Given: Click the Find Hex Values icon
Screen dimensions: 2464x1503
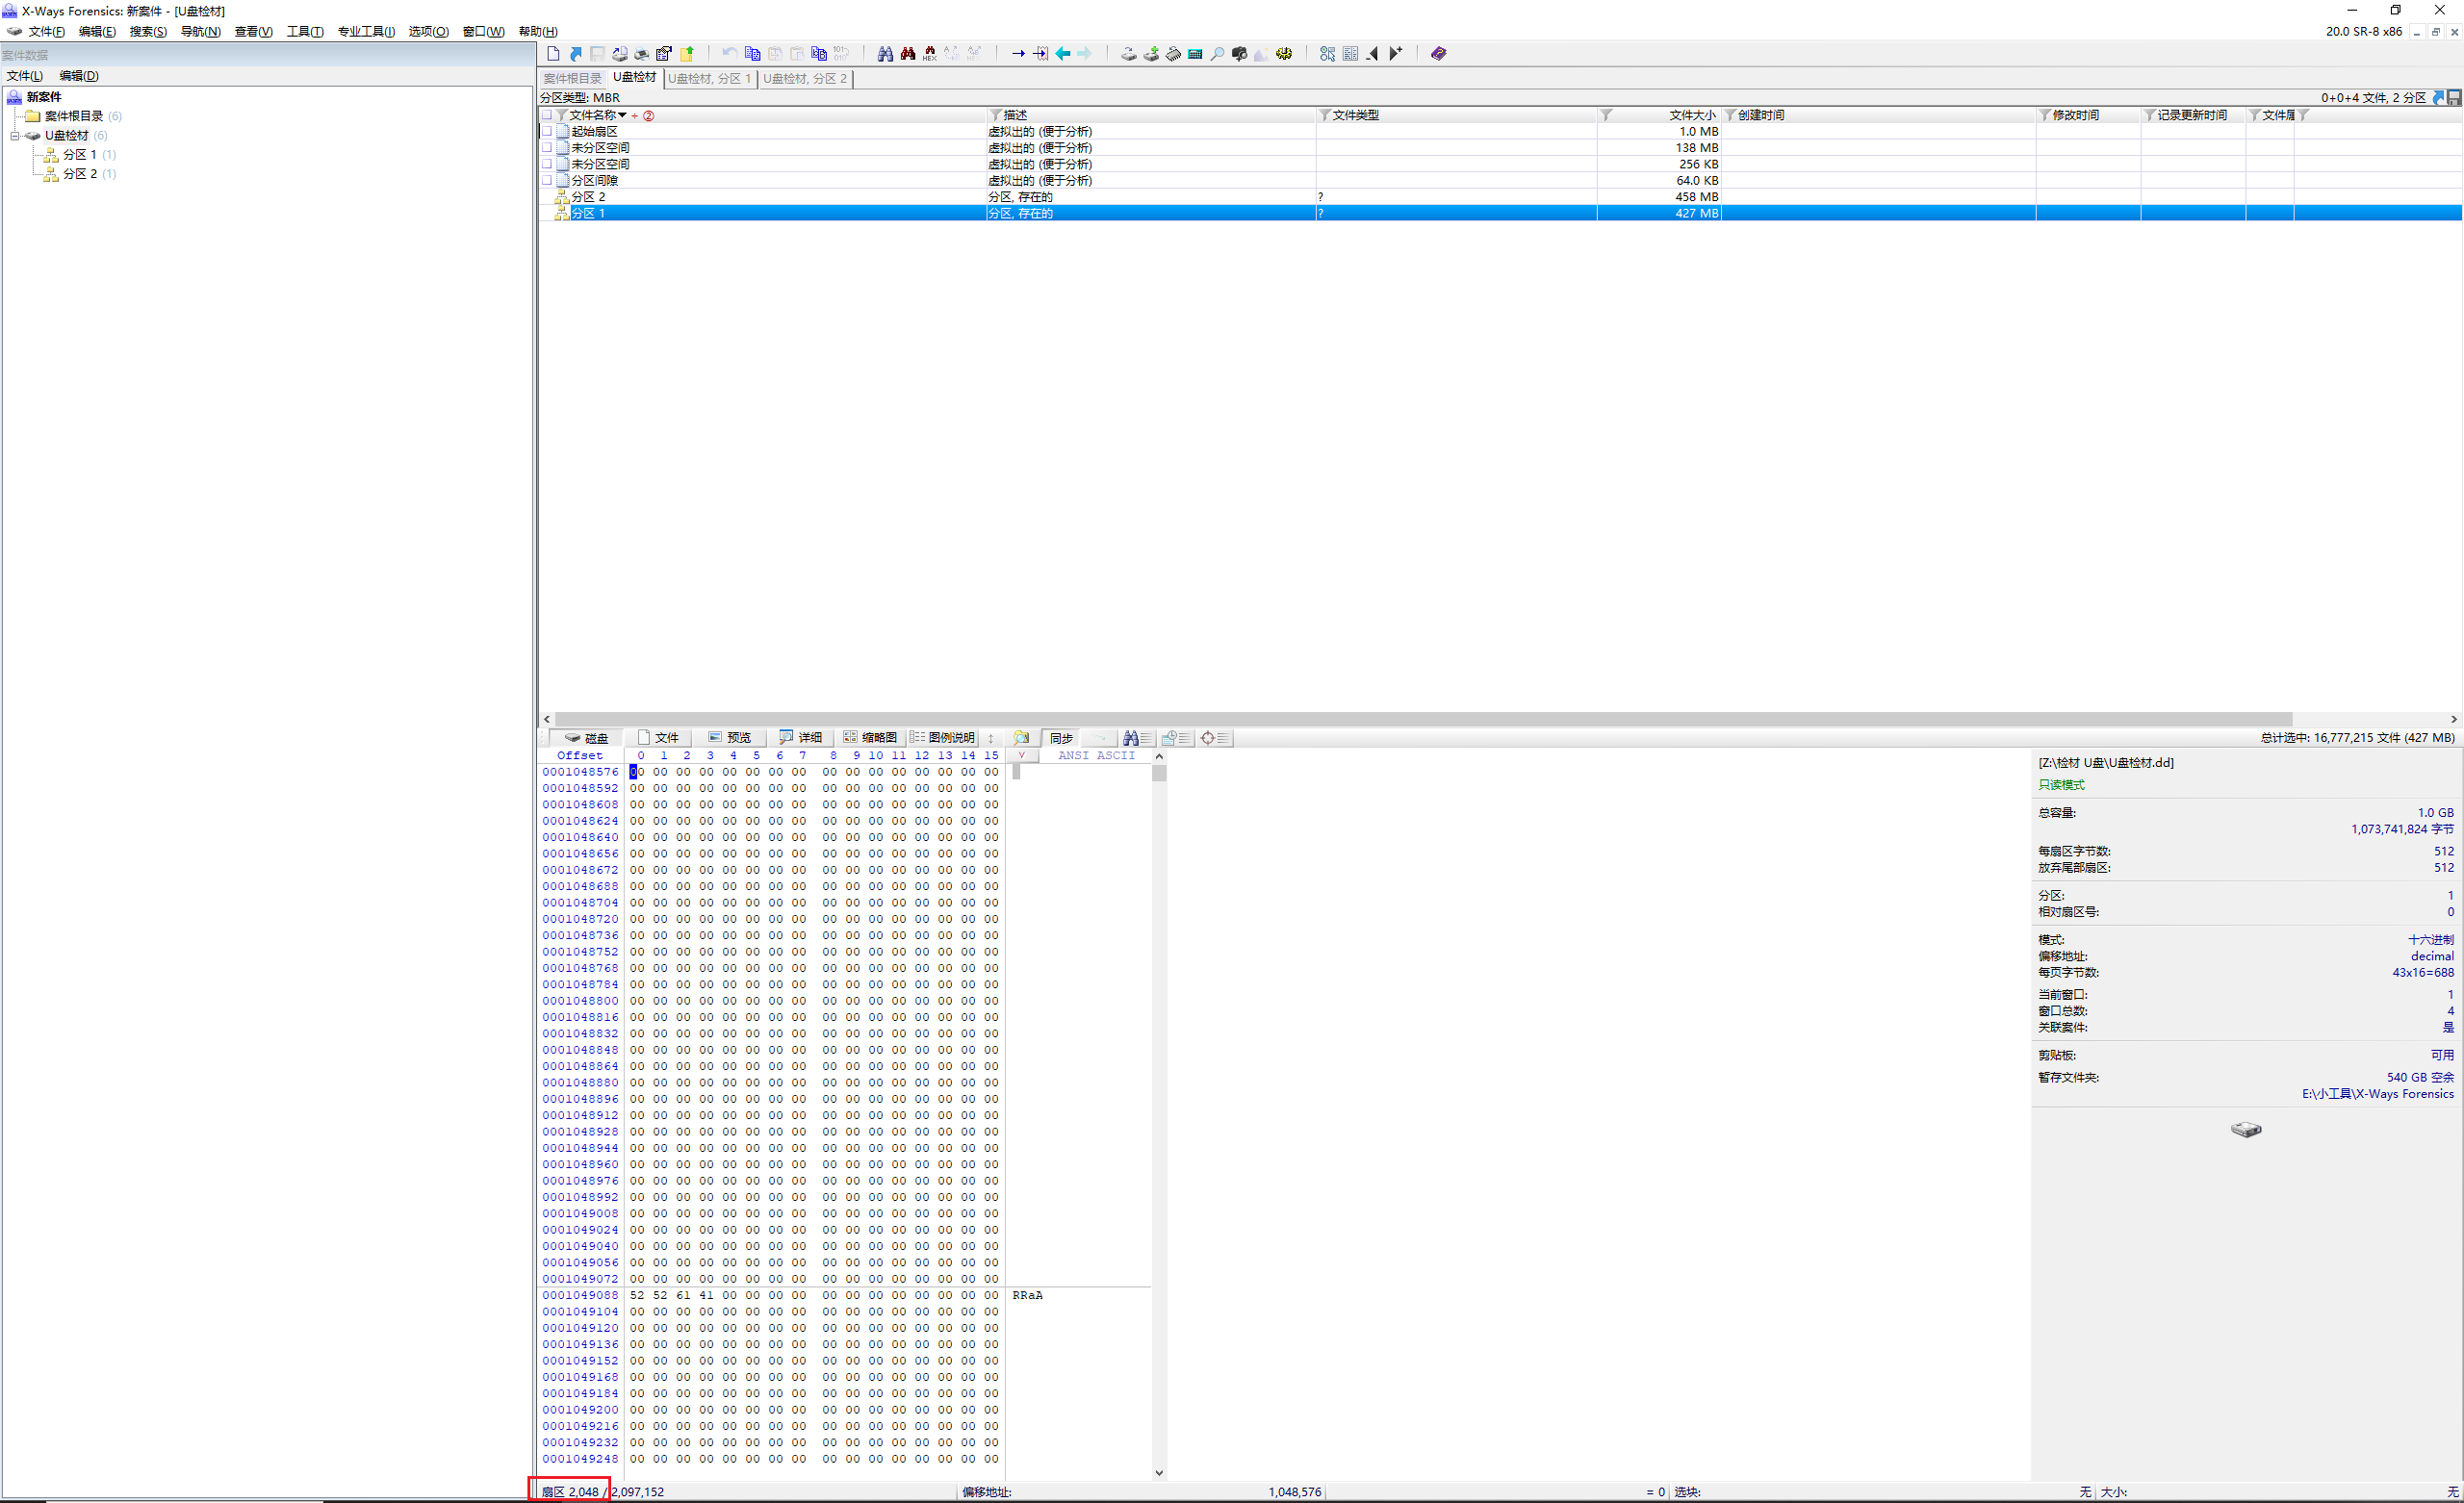Looking at the screenshot, I should pos(930,54).
